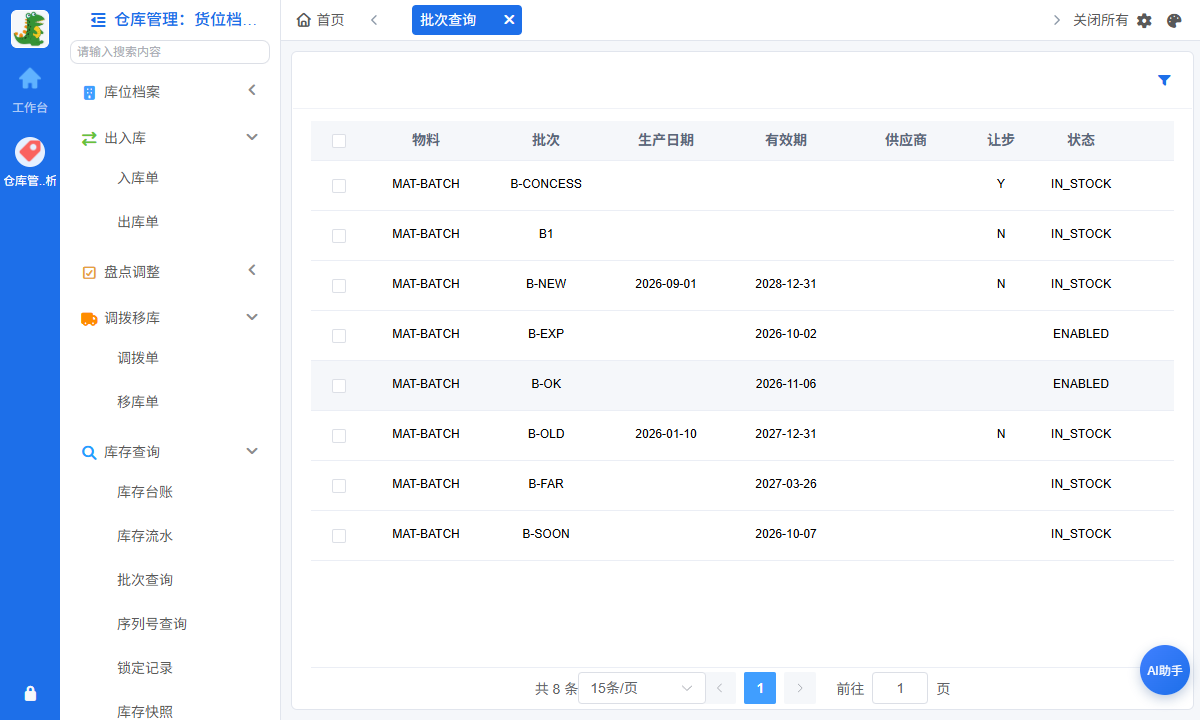This screenshot has height=720, width=1200.
Task: Expand the 库位档案 menu chevron
Action: tap(252, 90)
